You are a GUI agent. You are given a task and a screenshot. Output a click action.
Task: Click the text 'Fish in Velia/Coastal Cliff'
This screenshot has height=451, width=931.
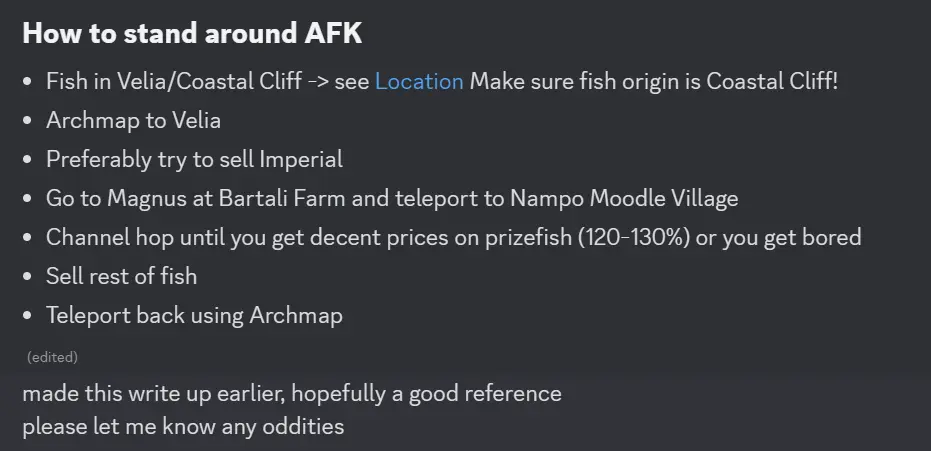click(174, 81)
